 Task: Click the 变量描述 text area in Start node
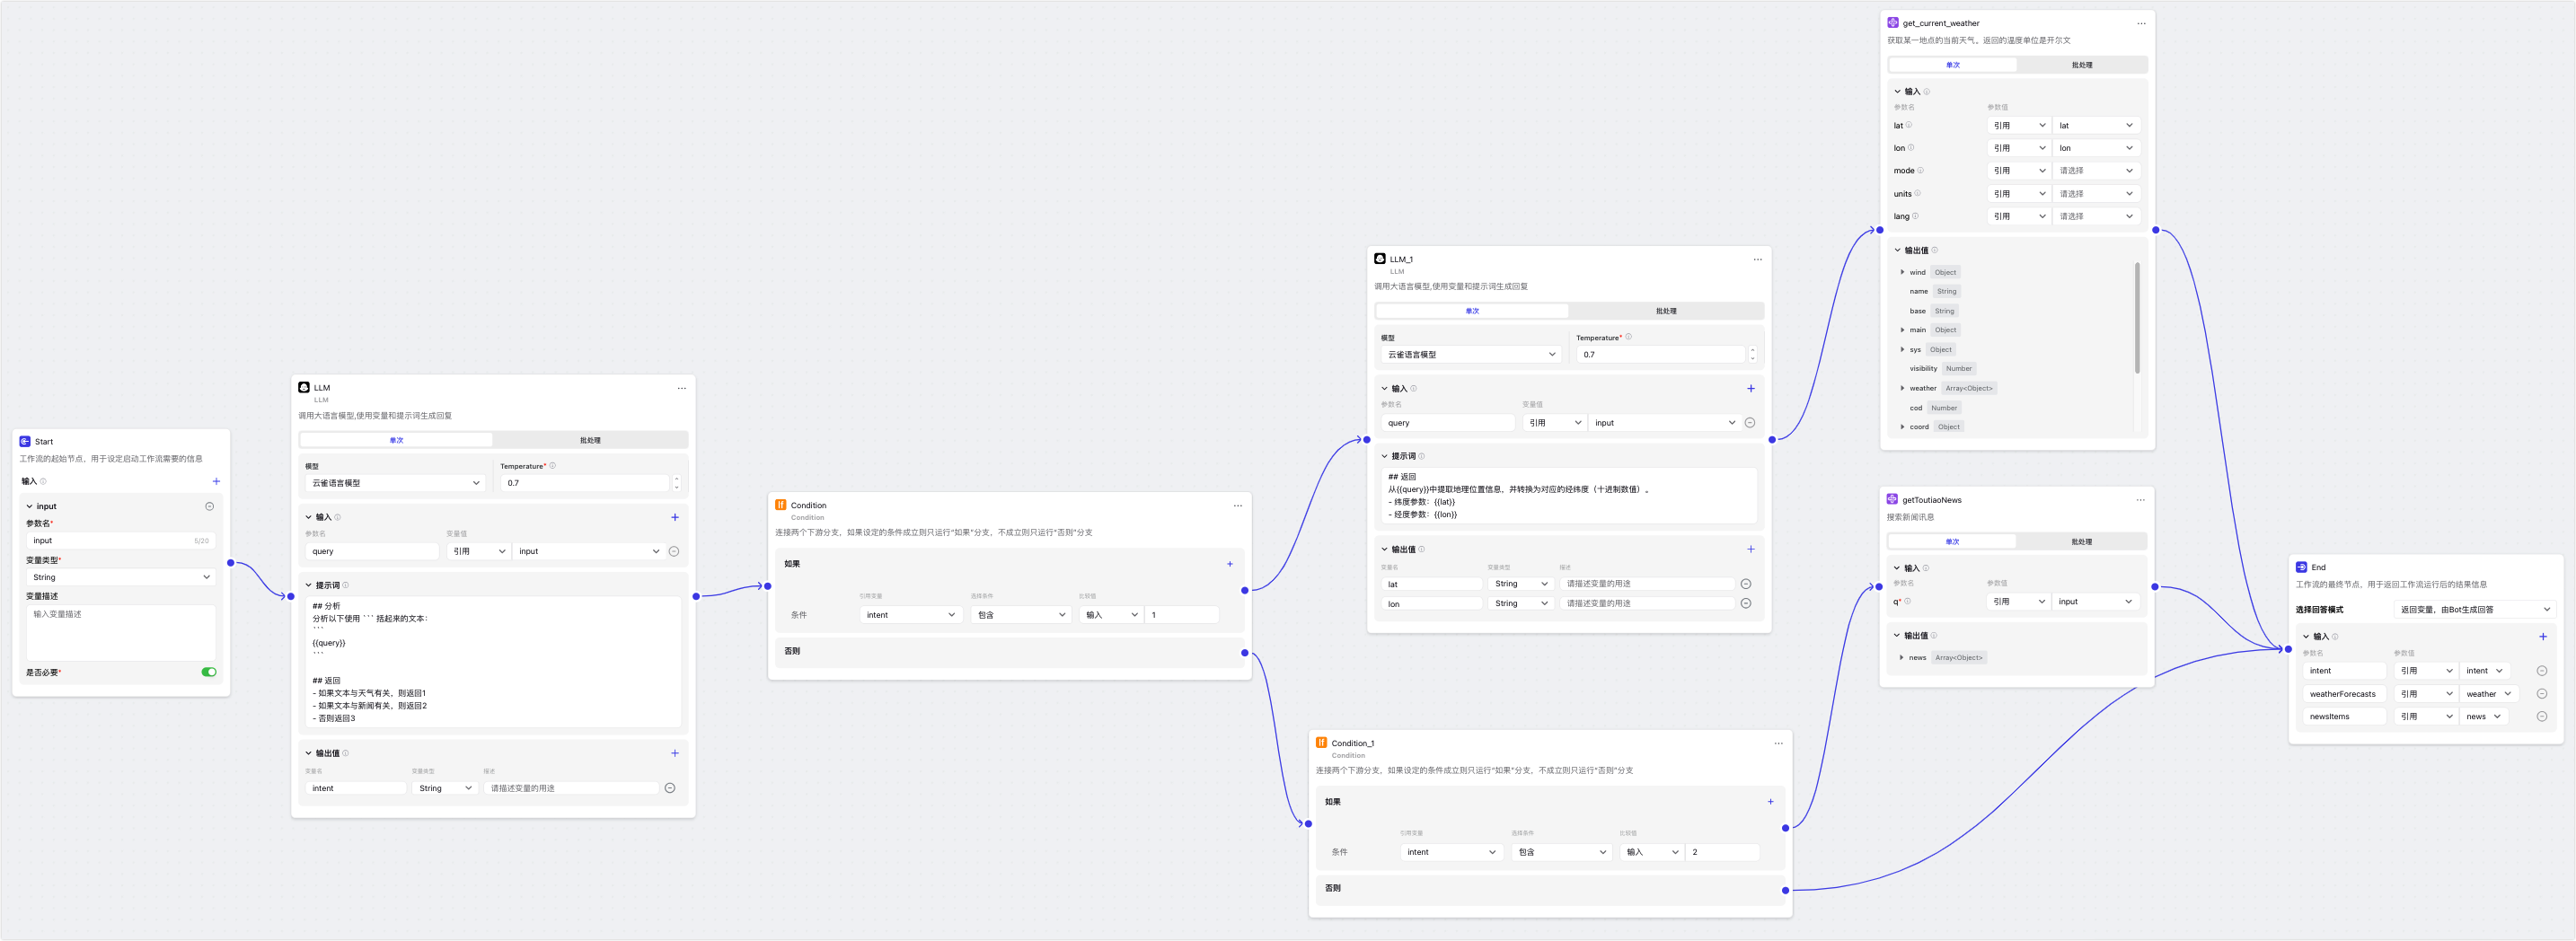pyautogui.click(x=120, y=631)
